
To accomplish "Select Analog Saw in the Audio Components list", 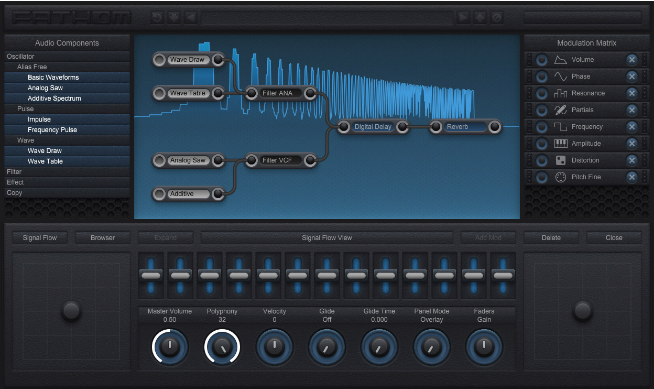I will pyautogui.click(x=67, y=88).
